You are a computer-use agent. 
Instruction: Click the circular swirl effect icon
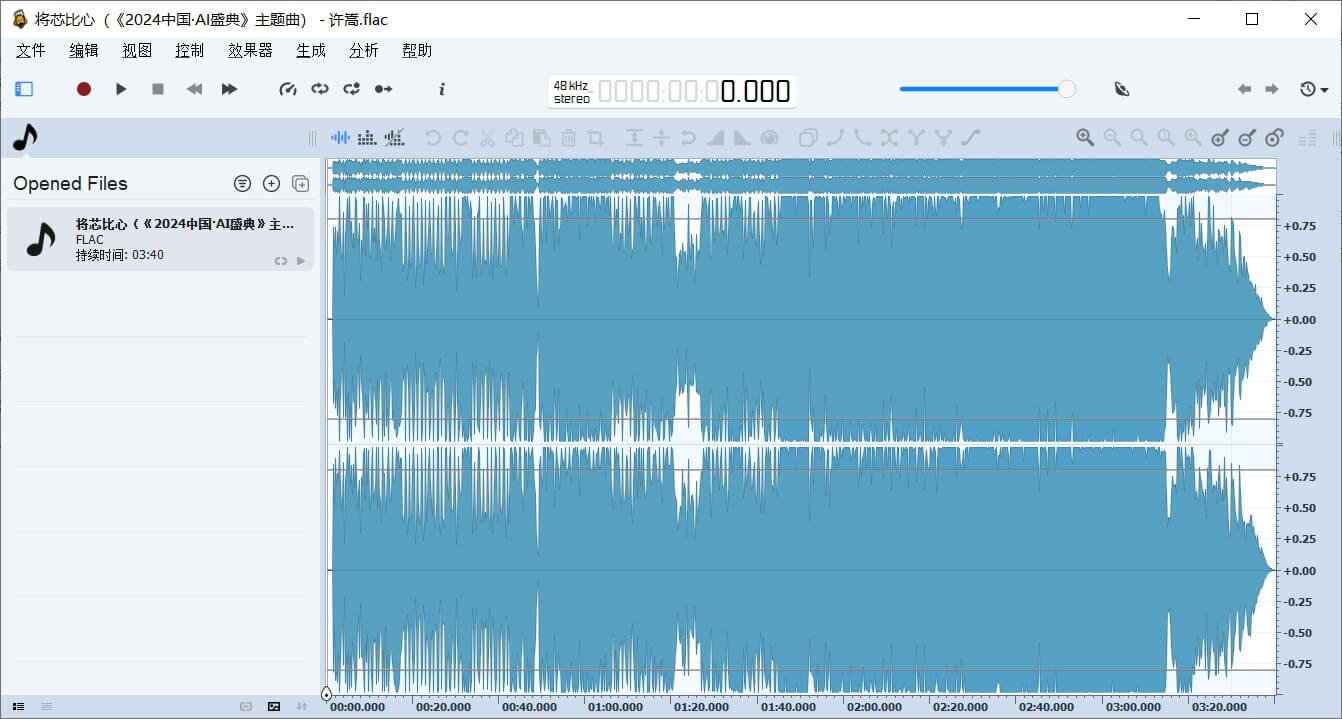click(x=769, y=138)
